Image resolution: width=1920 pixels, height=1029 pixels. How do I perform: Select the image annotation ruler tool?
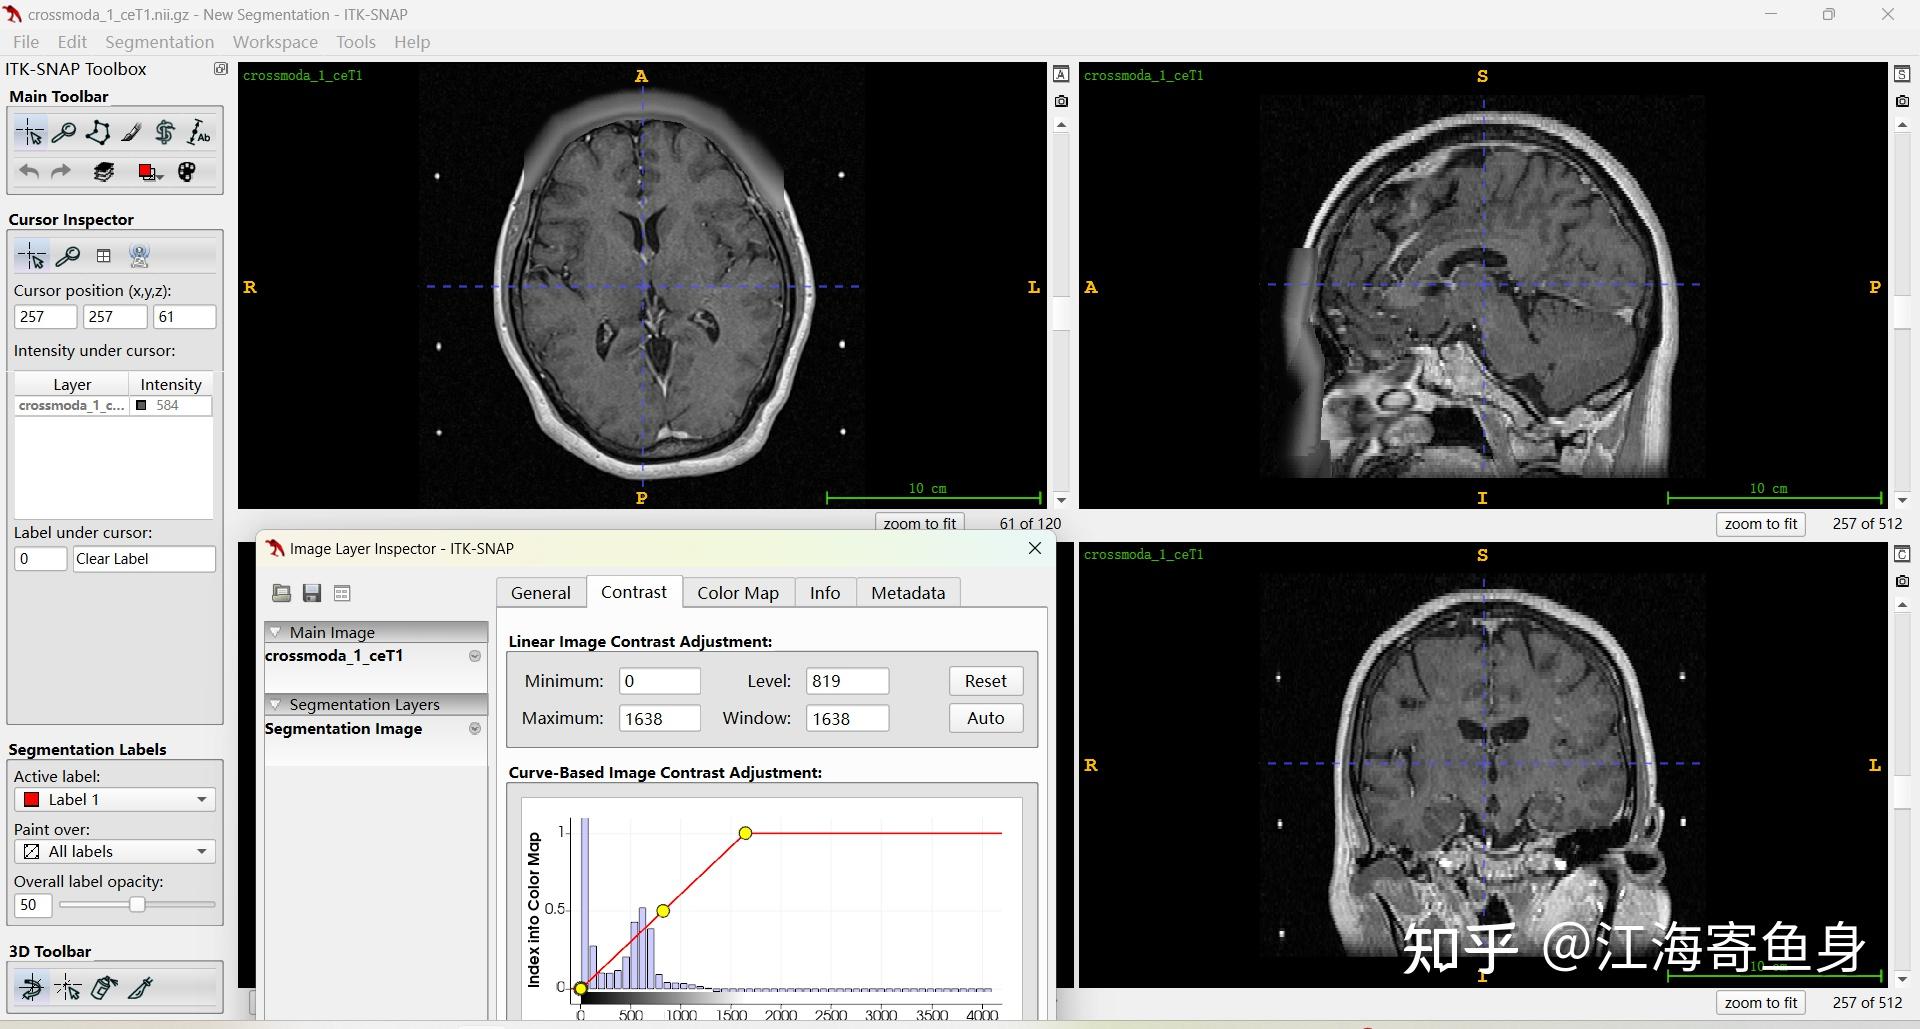coord(199,133)
